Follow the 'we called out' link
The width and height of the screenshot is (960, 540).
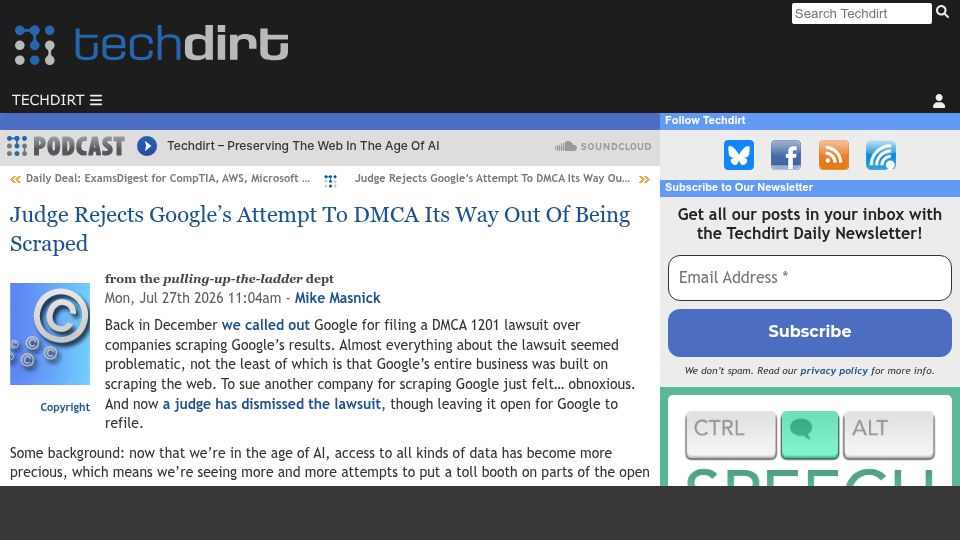266,325
